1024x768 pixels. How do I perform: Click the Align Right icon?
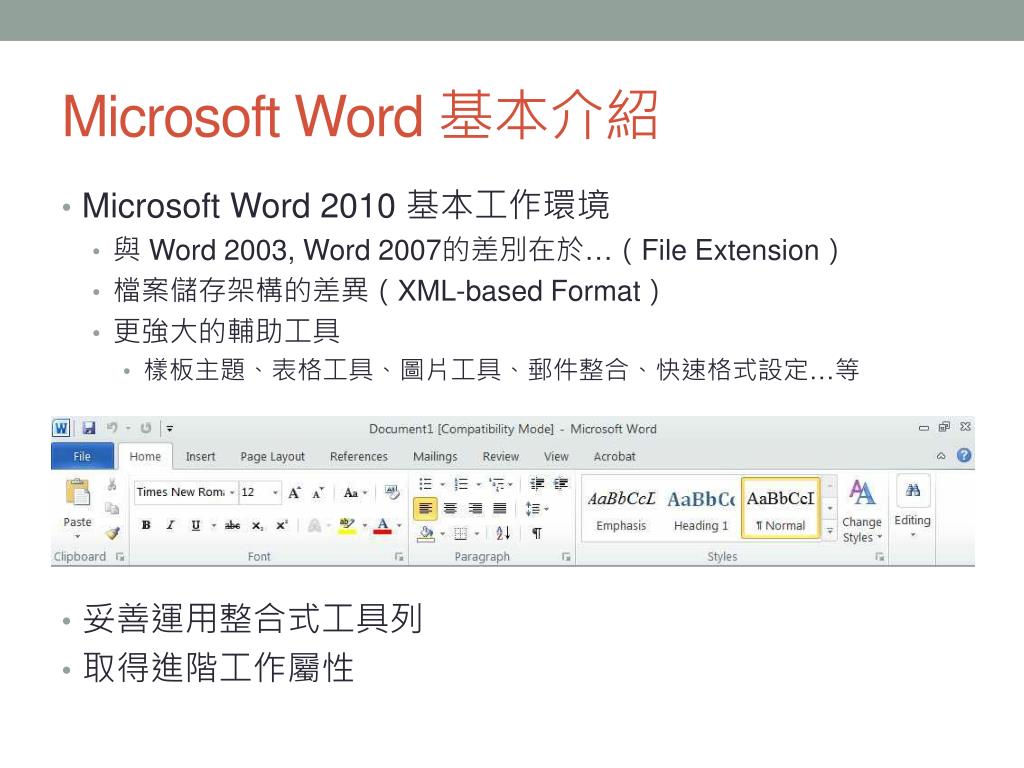(x=475, y=508)
